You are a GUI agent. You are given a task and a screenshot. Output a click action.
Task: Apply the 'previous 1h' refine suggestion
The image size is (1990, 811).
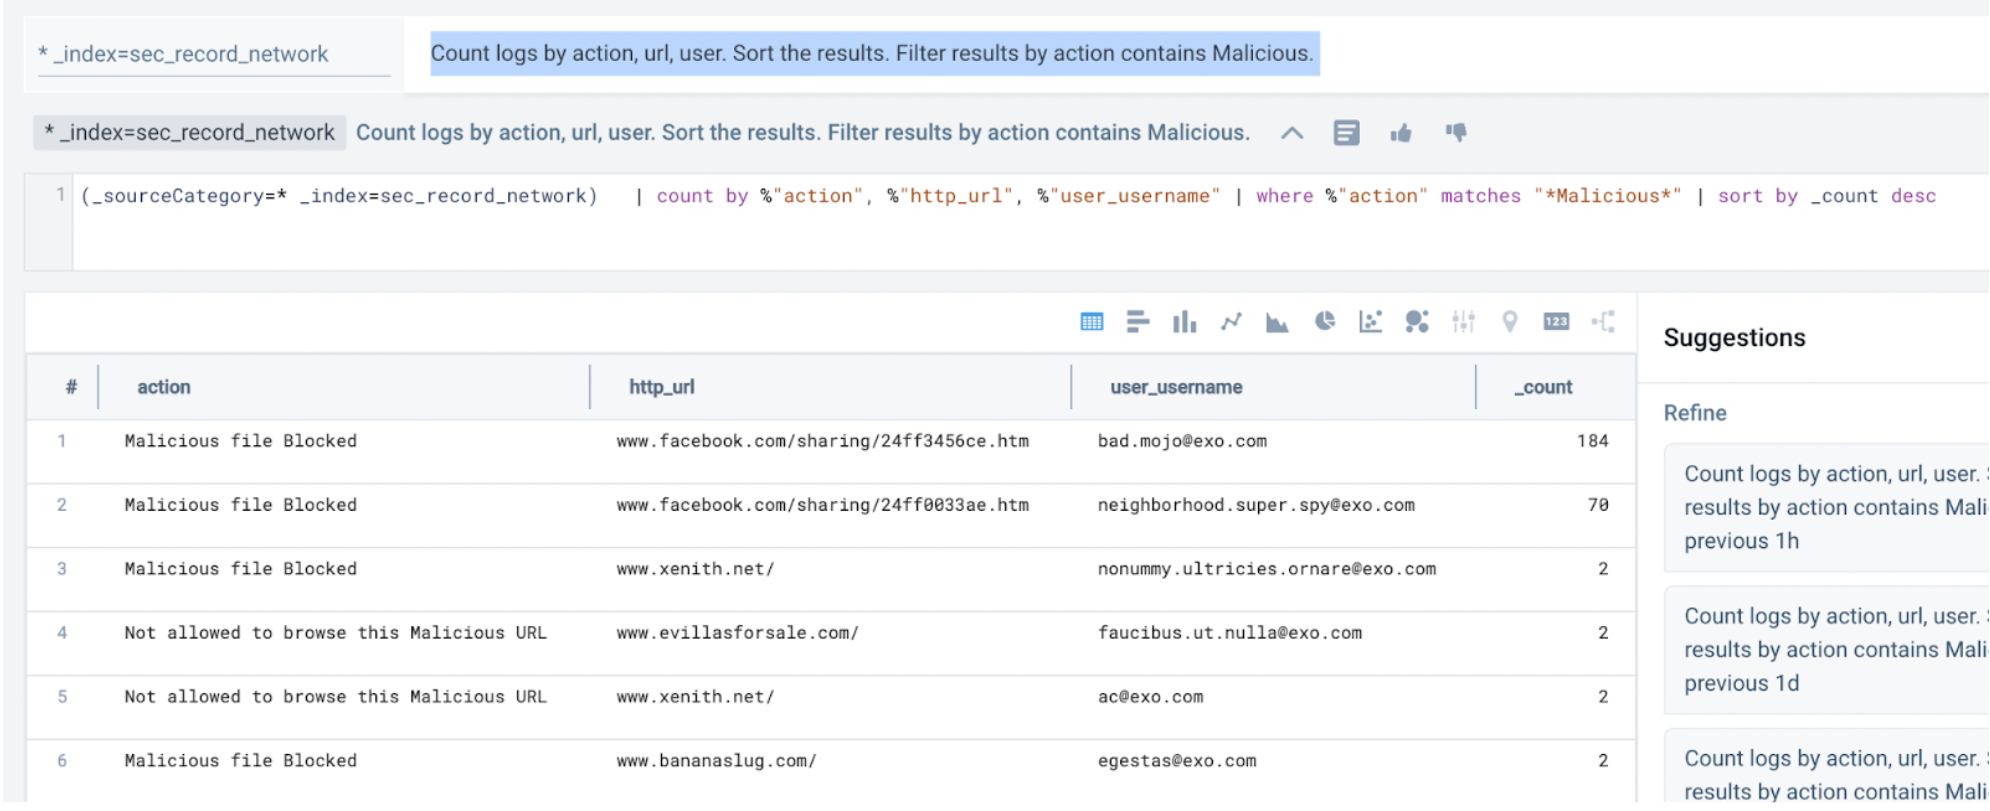(x=1832, y=508)
